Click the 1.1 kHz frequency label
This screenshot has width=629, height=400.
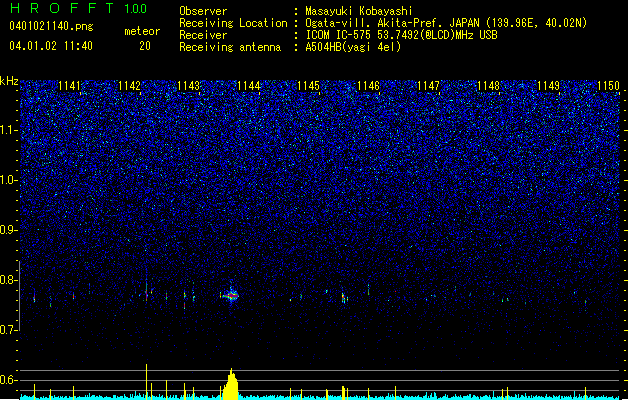pyautogui.click(x=8, y=130)
